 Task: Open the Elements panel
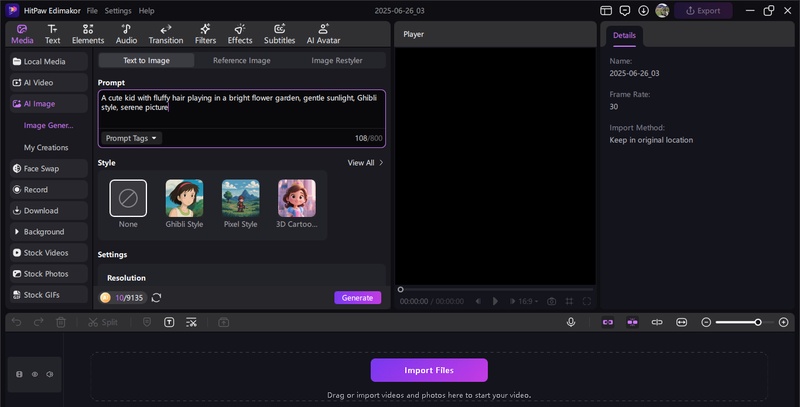tap(88, 34)
